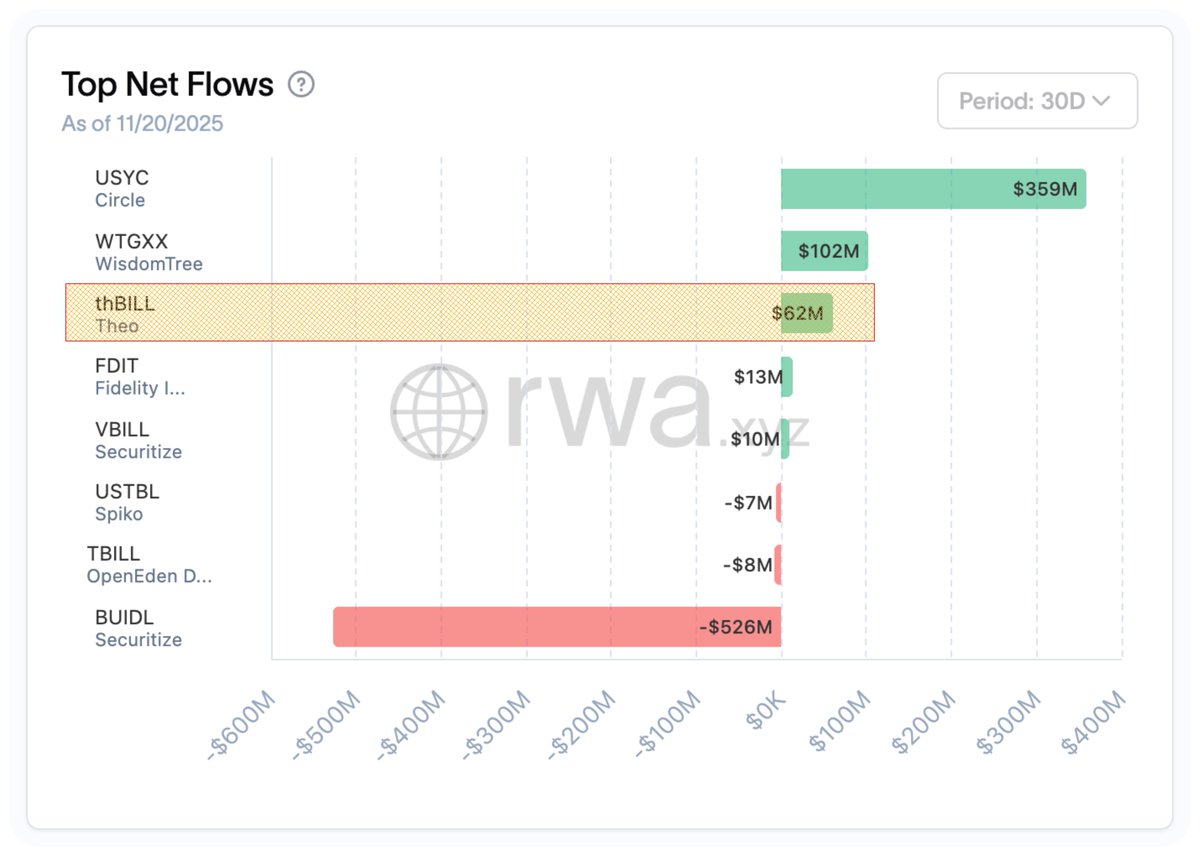Screen dimensions: 1200x856
Task: Click the TBILL asset label
Action: coord(113,554)
